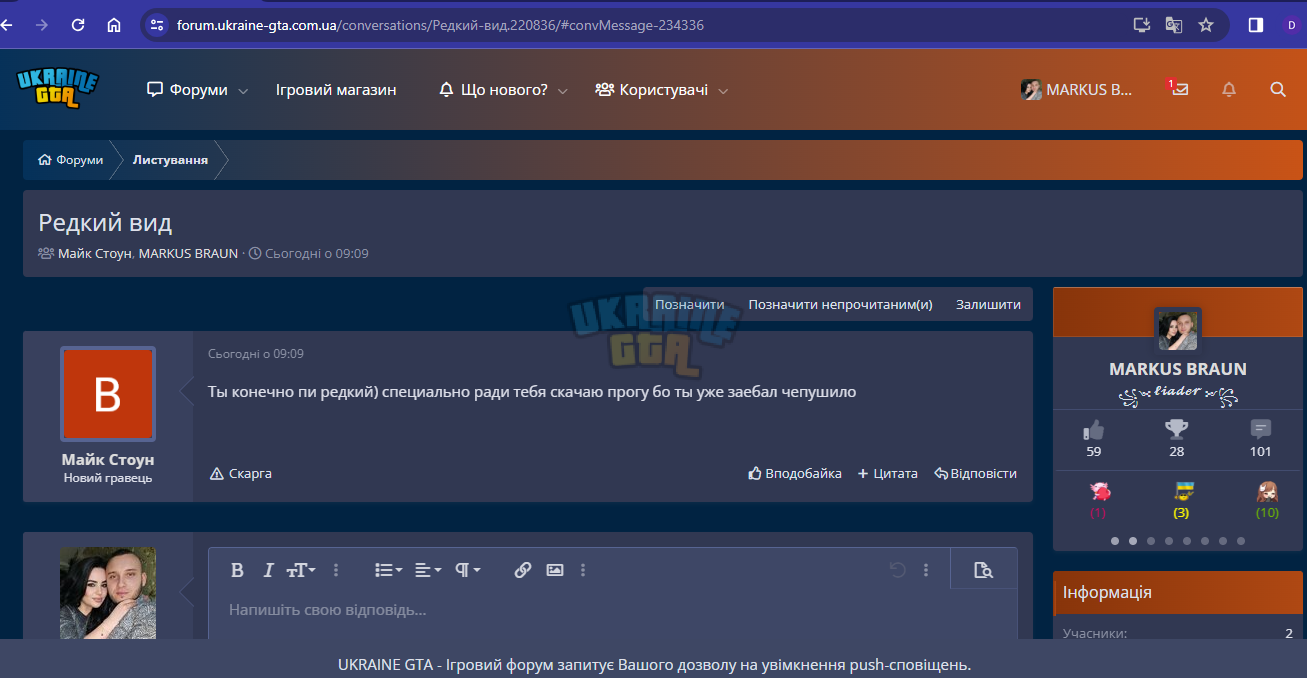The width and height of the screenshot is (1307, 678).
Task: Go to browser home page
Action: (x=114, y=25)
